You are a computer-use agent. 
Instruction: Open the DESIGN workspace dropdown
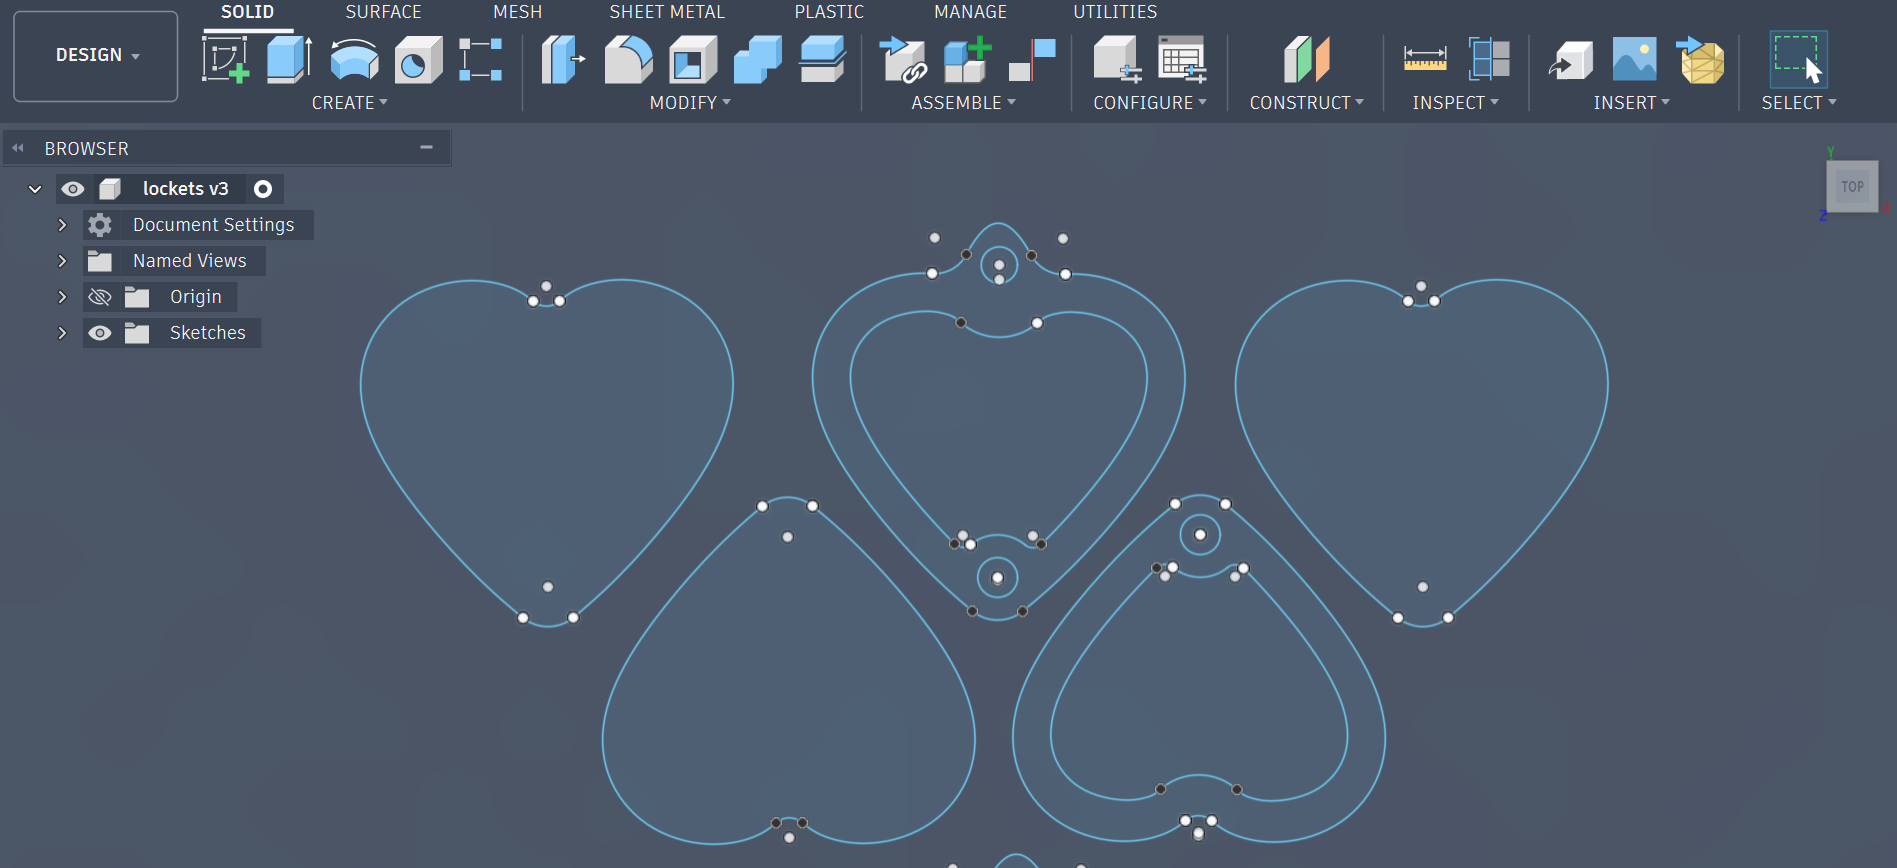[96, 56]
